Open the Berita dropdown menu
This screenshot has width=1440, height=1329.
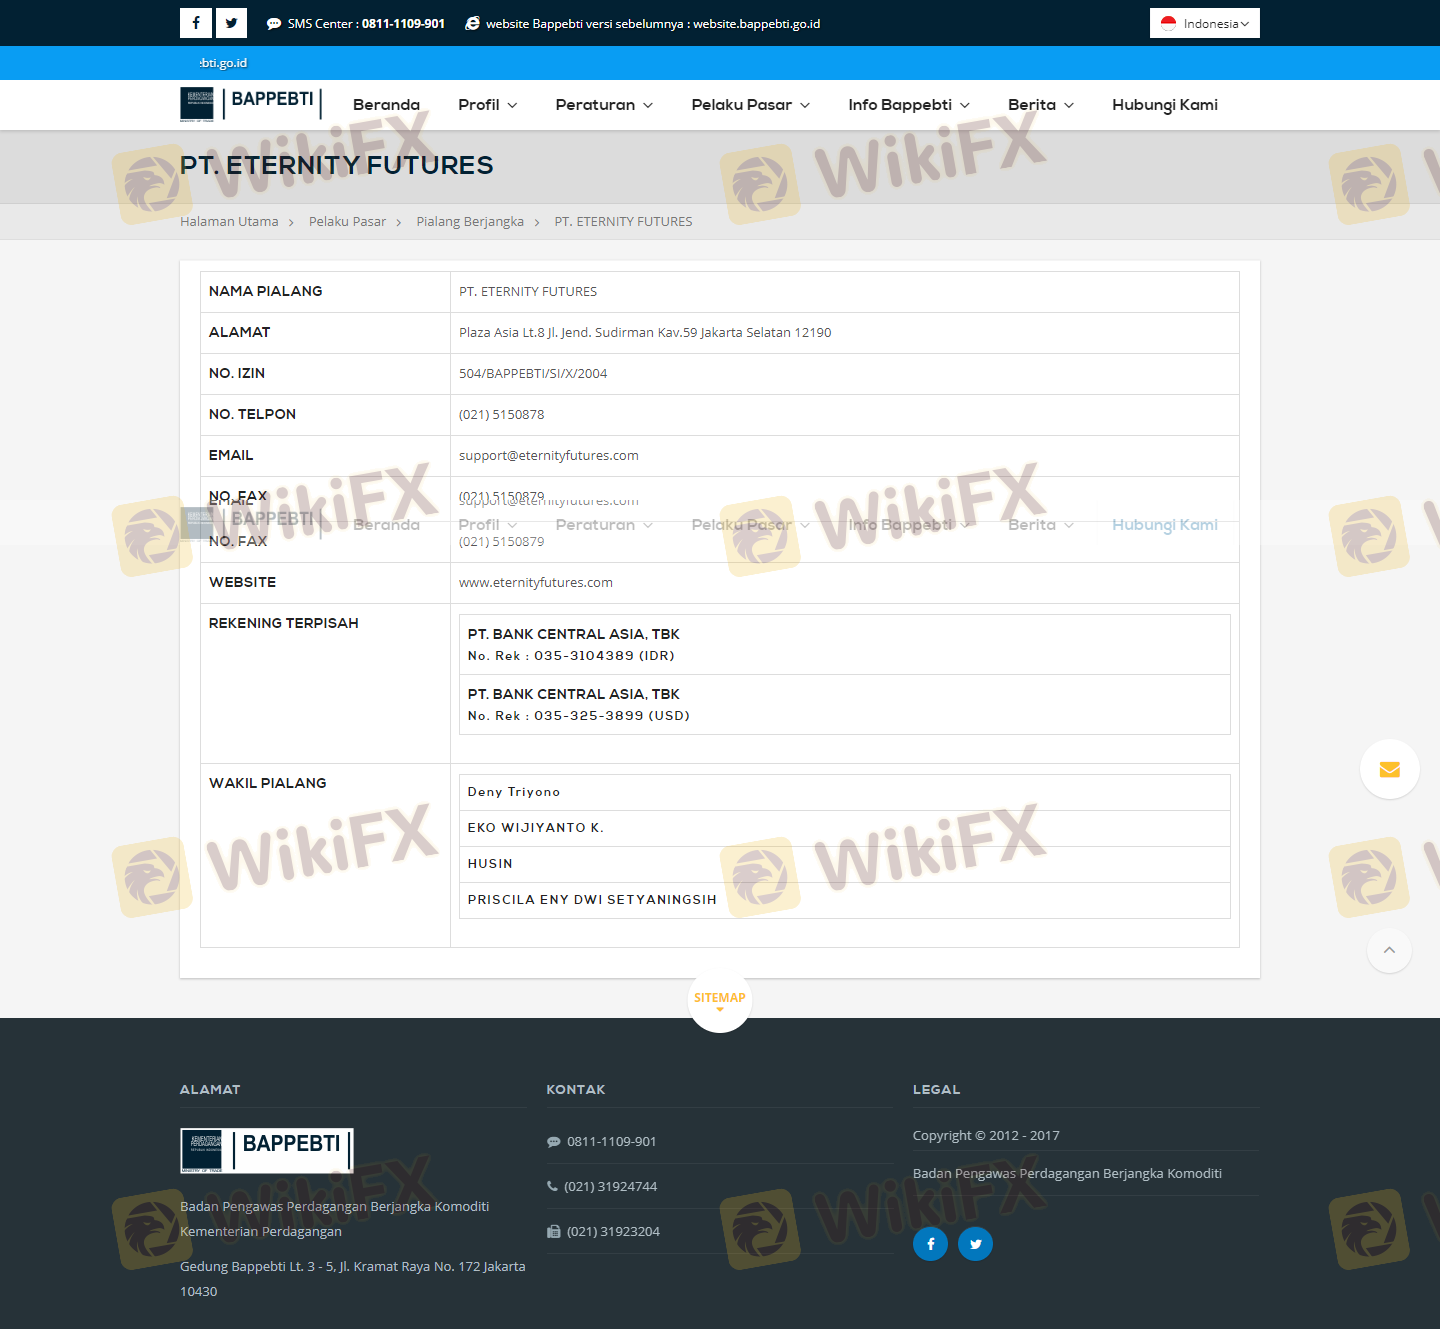pyautogui.click(x=1040, y=105)
